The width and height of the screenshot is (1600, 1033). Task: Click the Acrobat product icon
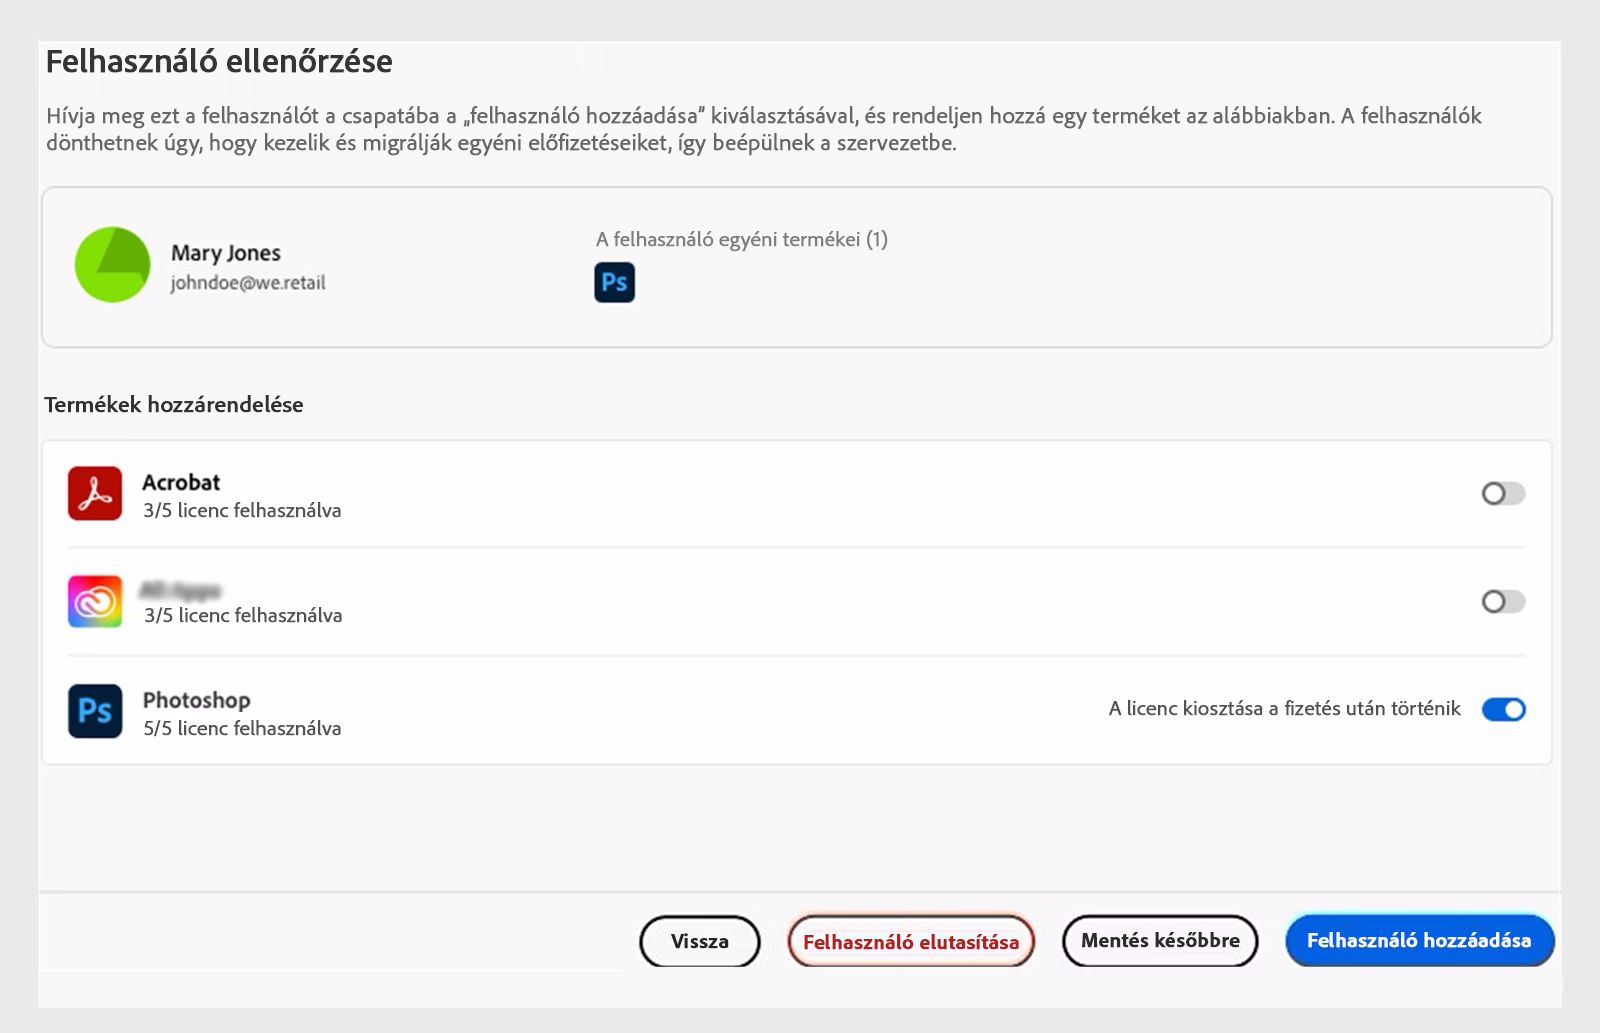click(95, 493)
